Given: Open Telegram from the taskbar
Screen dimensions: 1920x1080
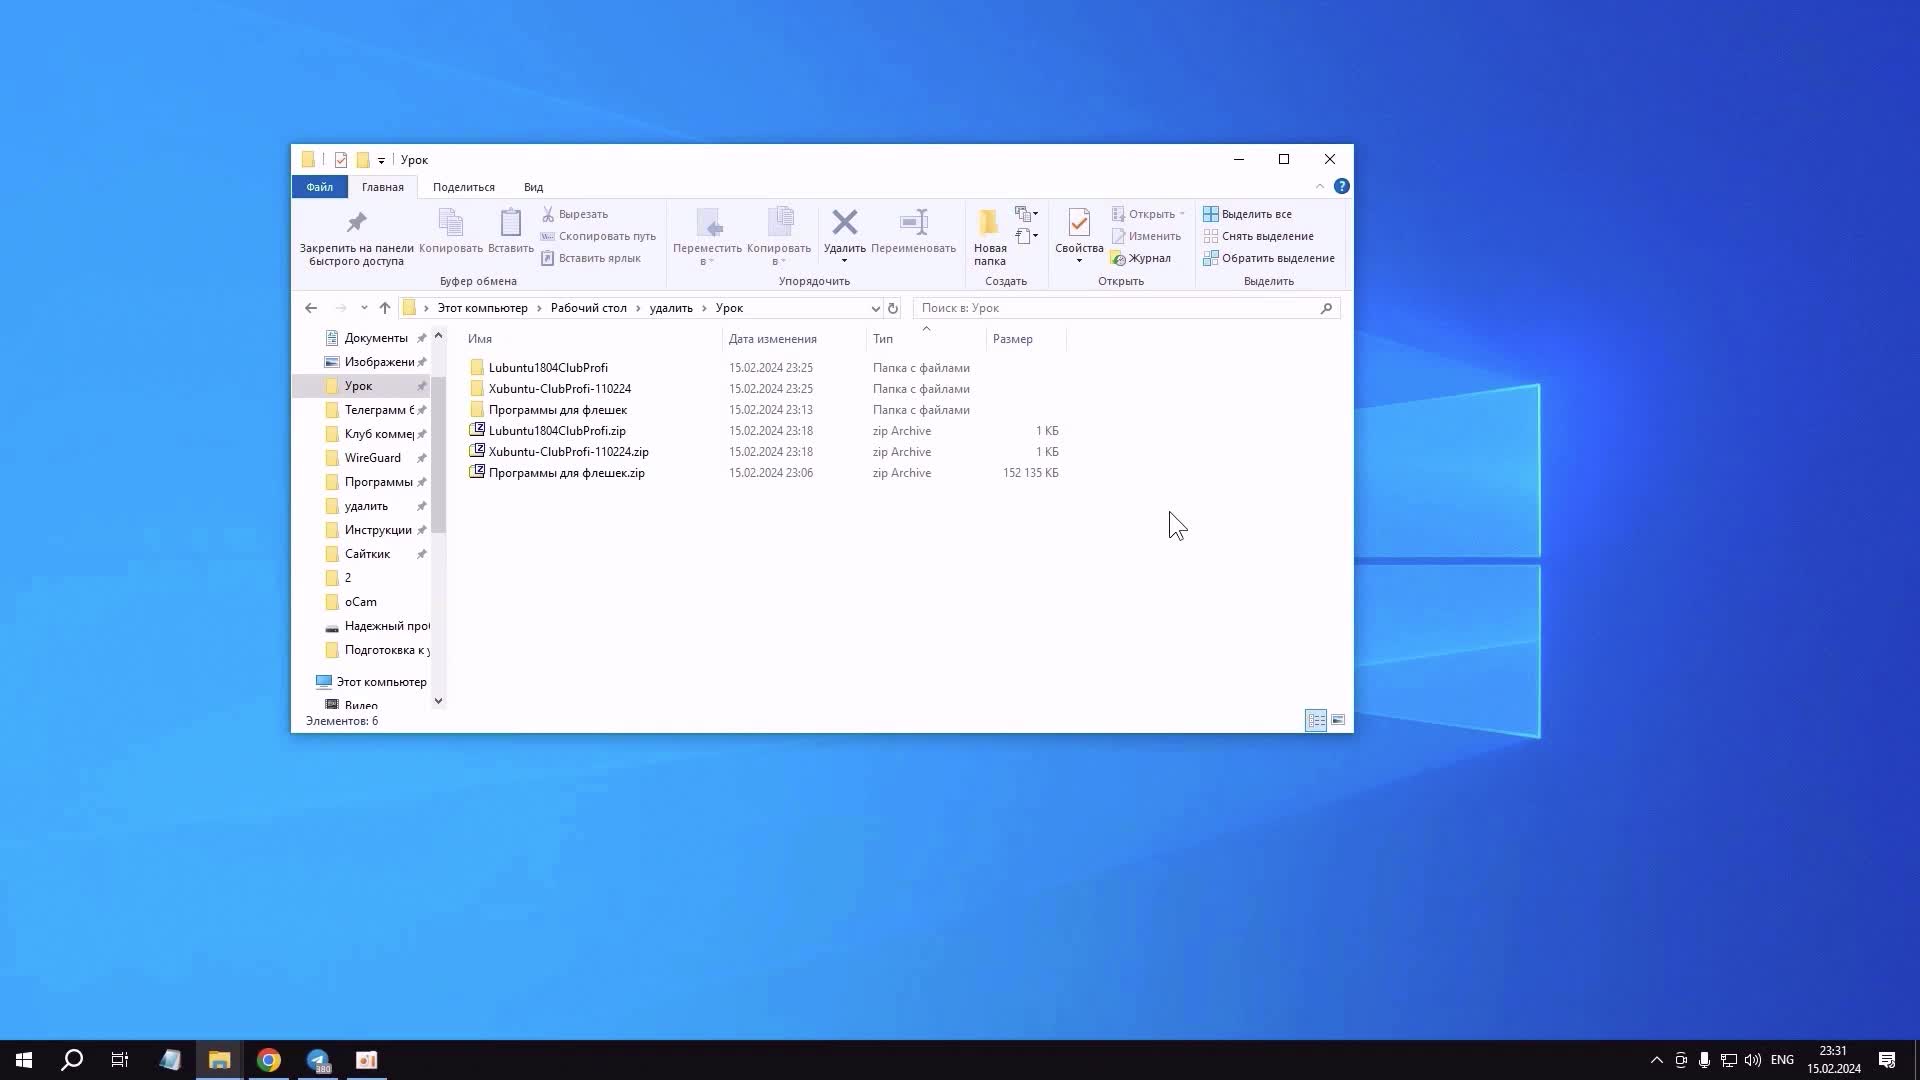Looking at the screenshot, I should pyautogui.click(x=318, y=1060).
